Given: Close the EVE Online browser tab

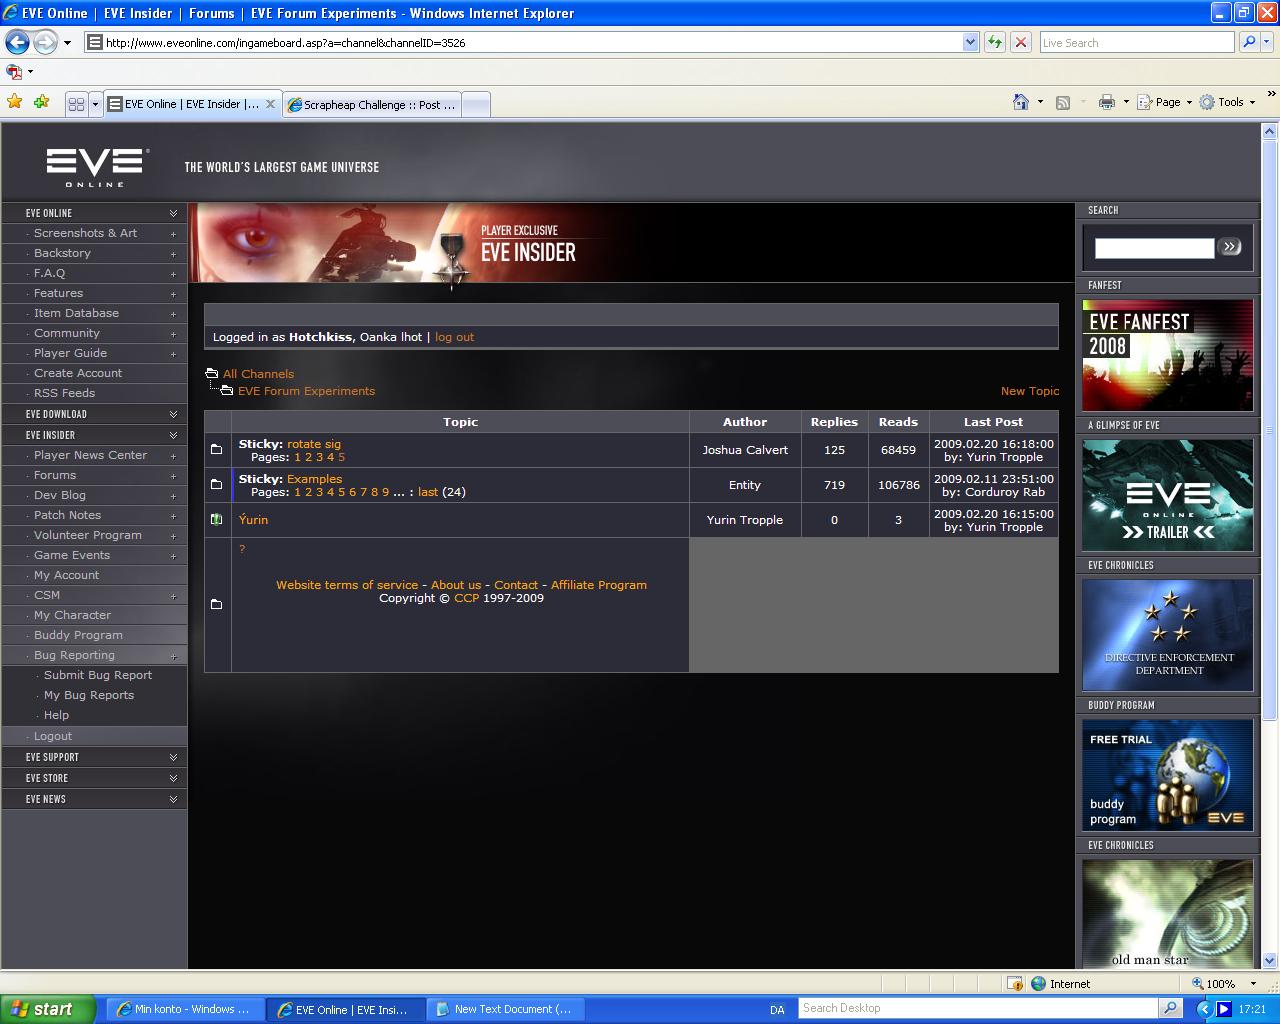Looking at the screenshot, I should tap(270, 104).
